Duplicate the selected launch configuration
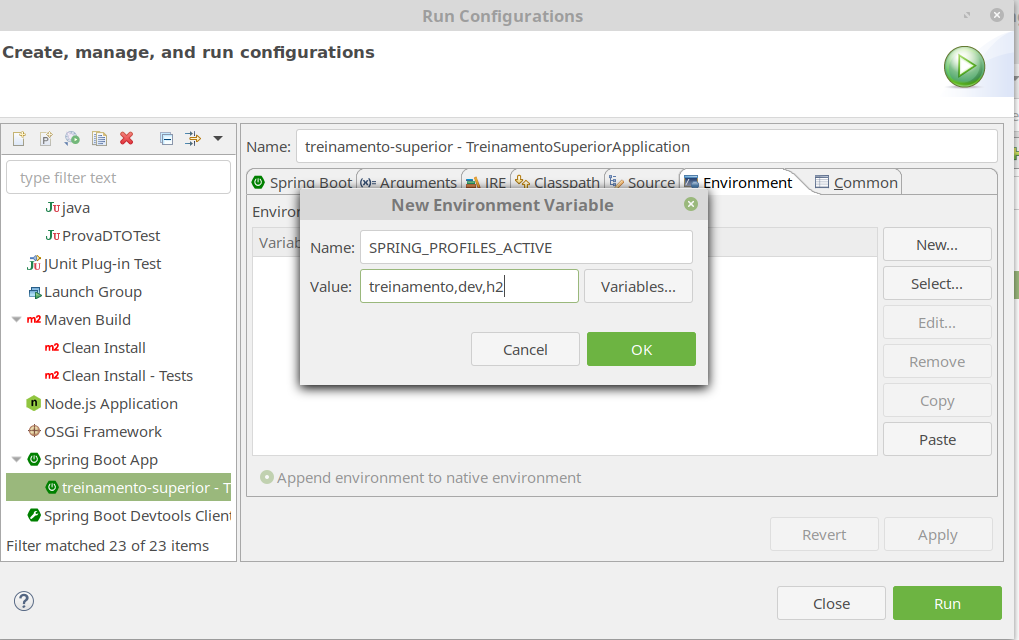The width and height of the screenshot is (1019, 640). [x=99, y=139]
